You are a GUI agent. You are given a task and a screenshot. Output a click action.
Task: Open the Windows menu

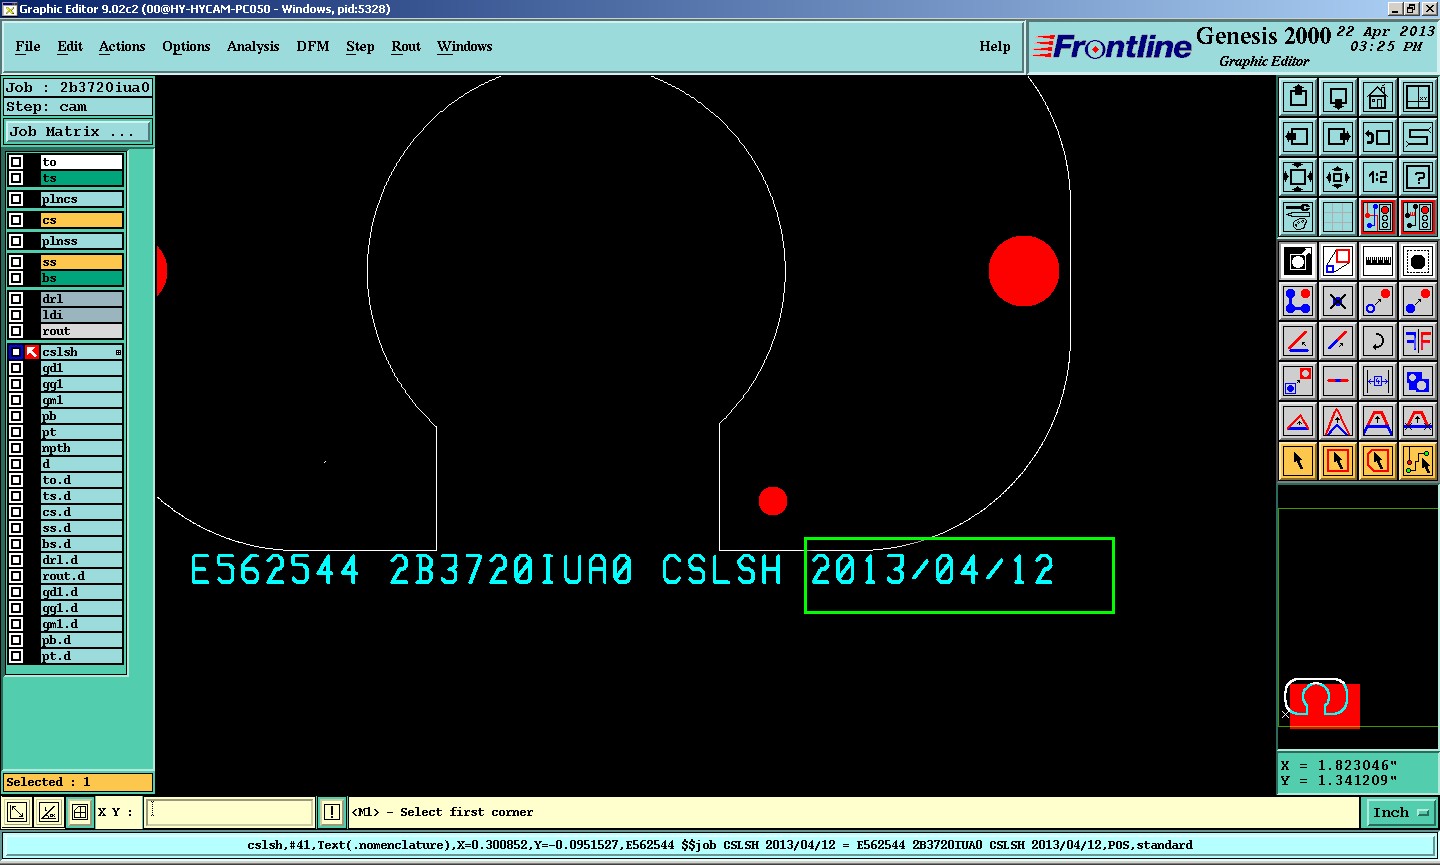[465, 47]
